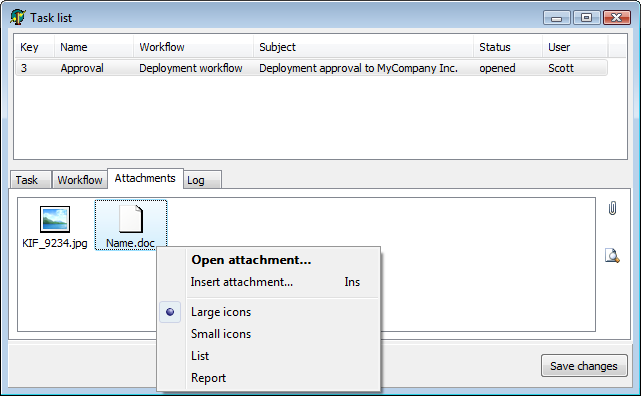Select the Name.doc document icon
This screenshot has width=641, height=396.
tap(131, 219)
